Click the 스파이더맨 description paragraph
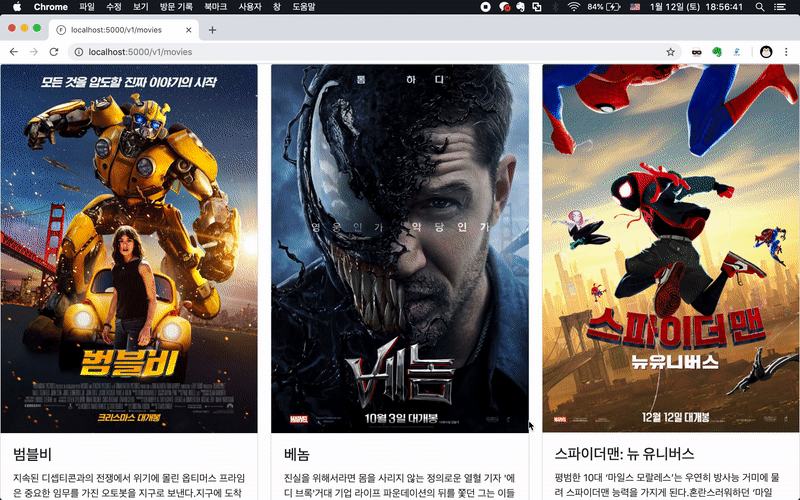The image size is (800, 500). pos(667,486)
